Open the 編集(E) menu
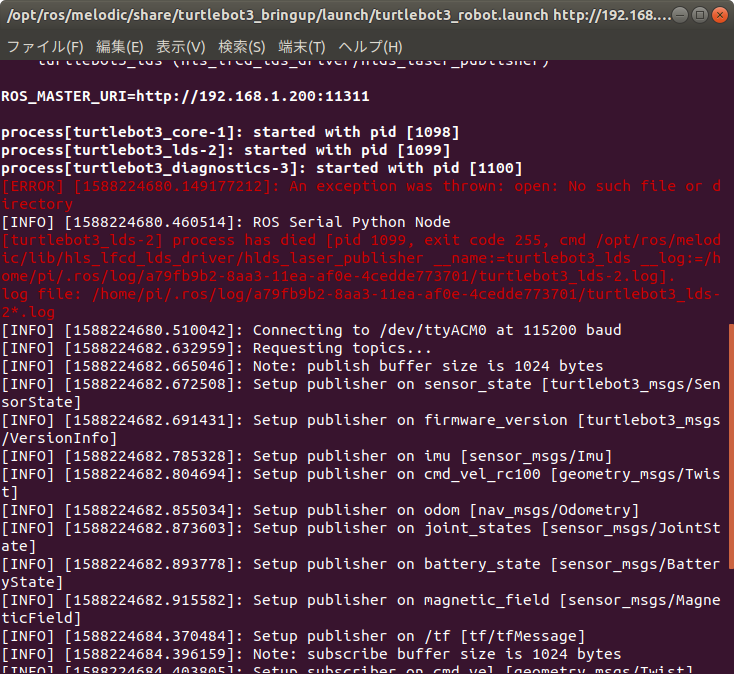 pyautogui.click(x=119, y=47)
